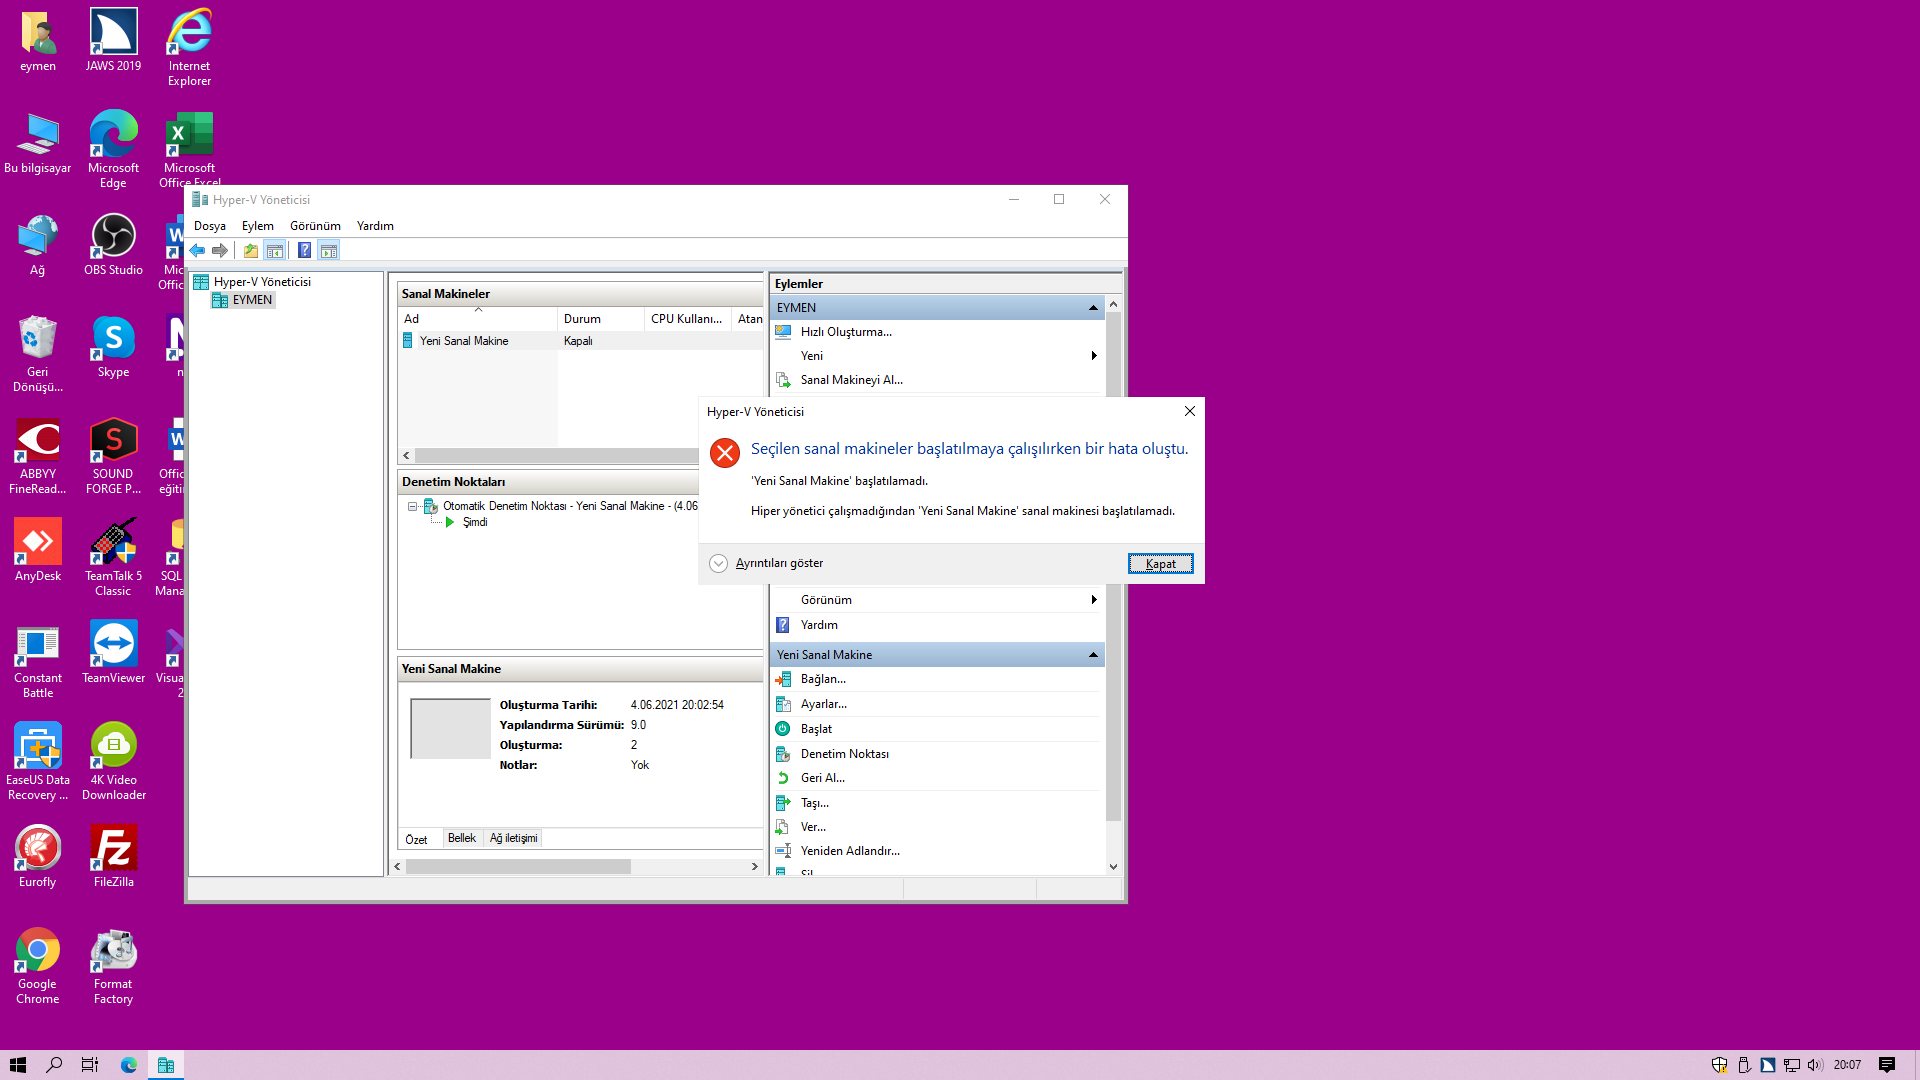Screen dimensions: 1920x1080
Task: Expand Ayrıntıları göster details chevron
Action: (x=718, y=564)
